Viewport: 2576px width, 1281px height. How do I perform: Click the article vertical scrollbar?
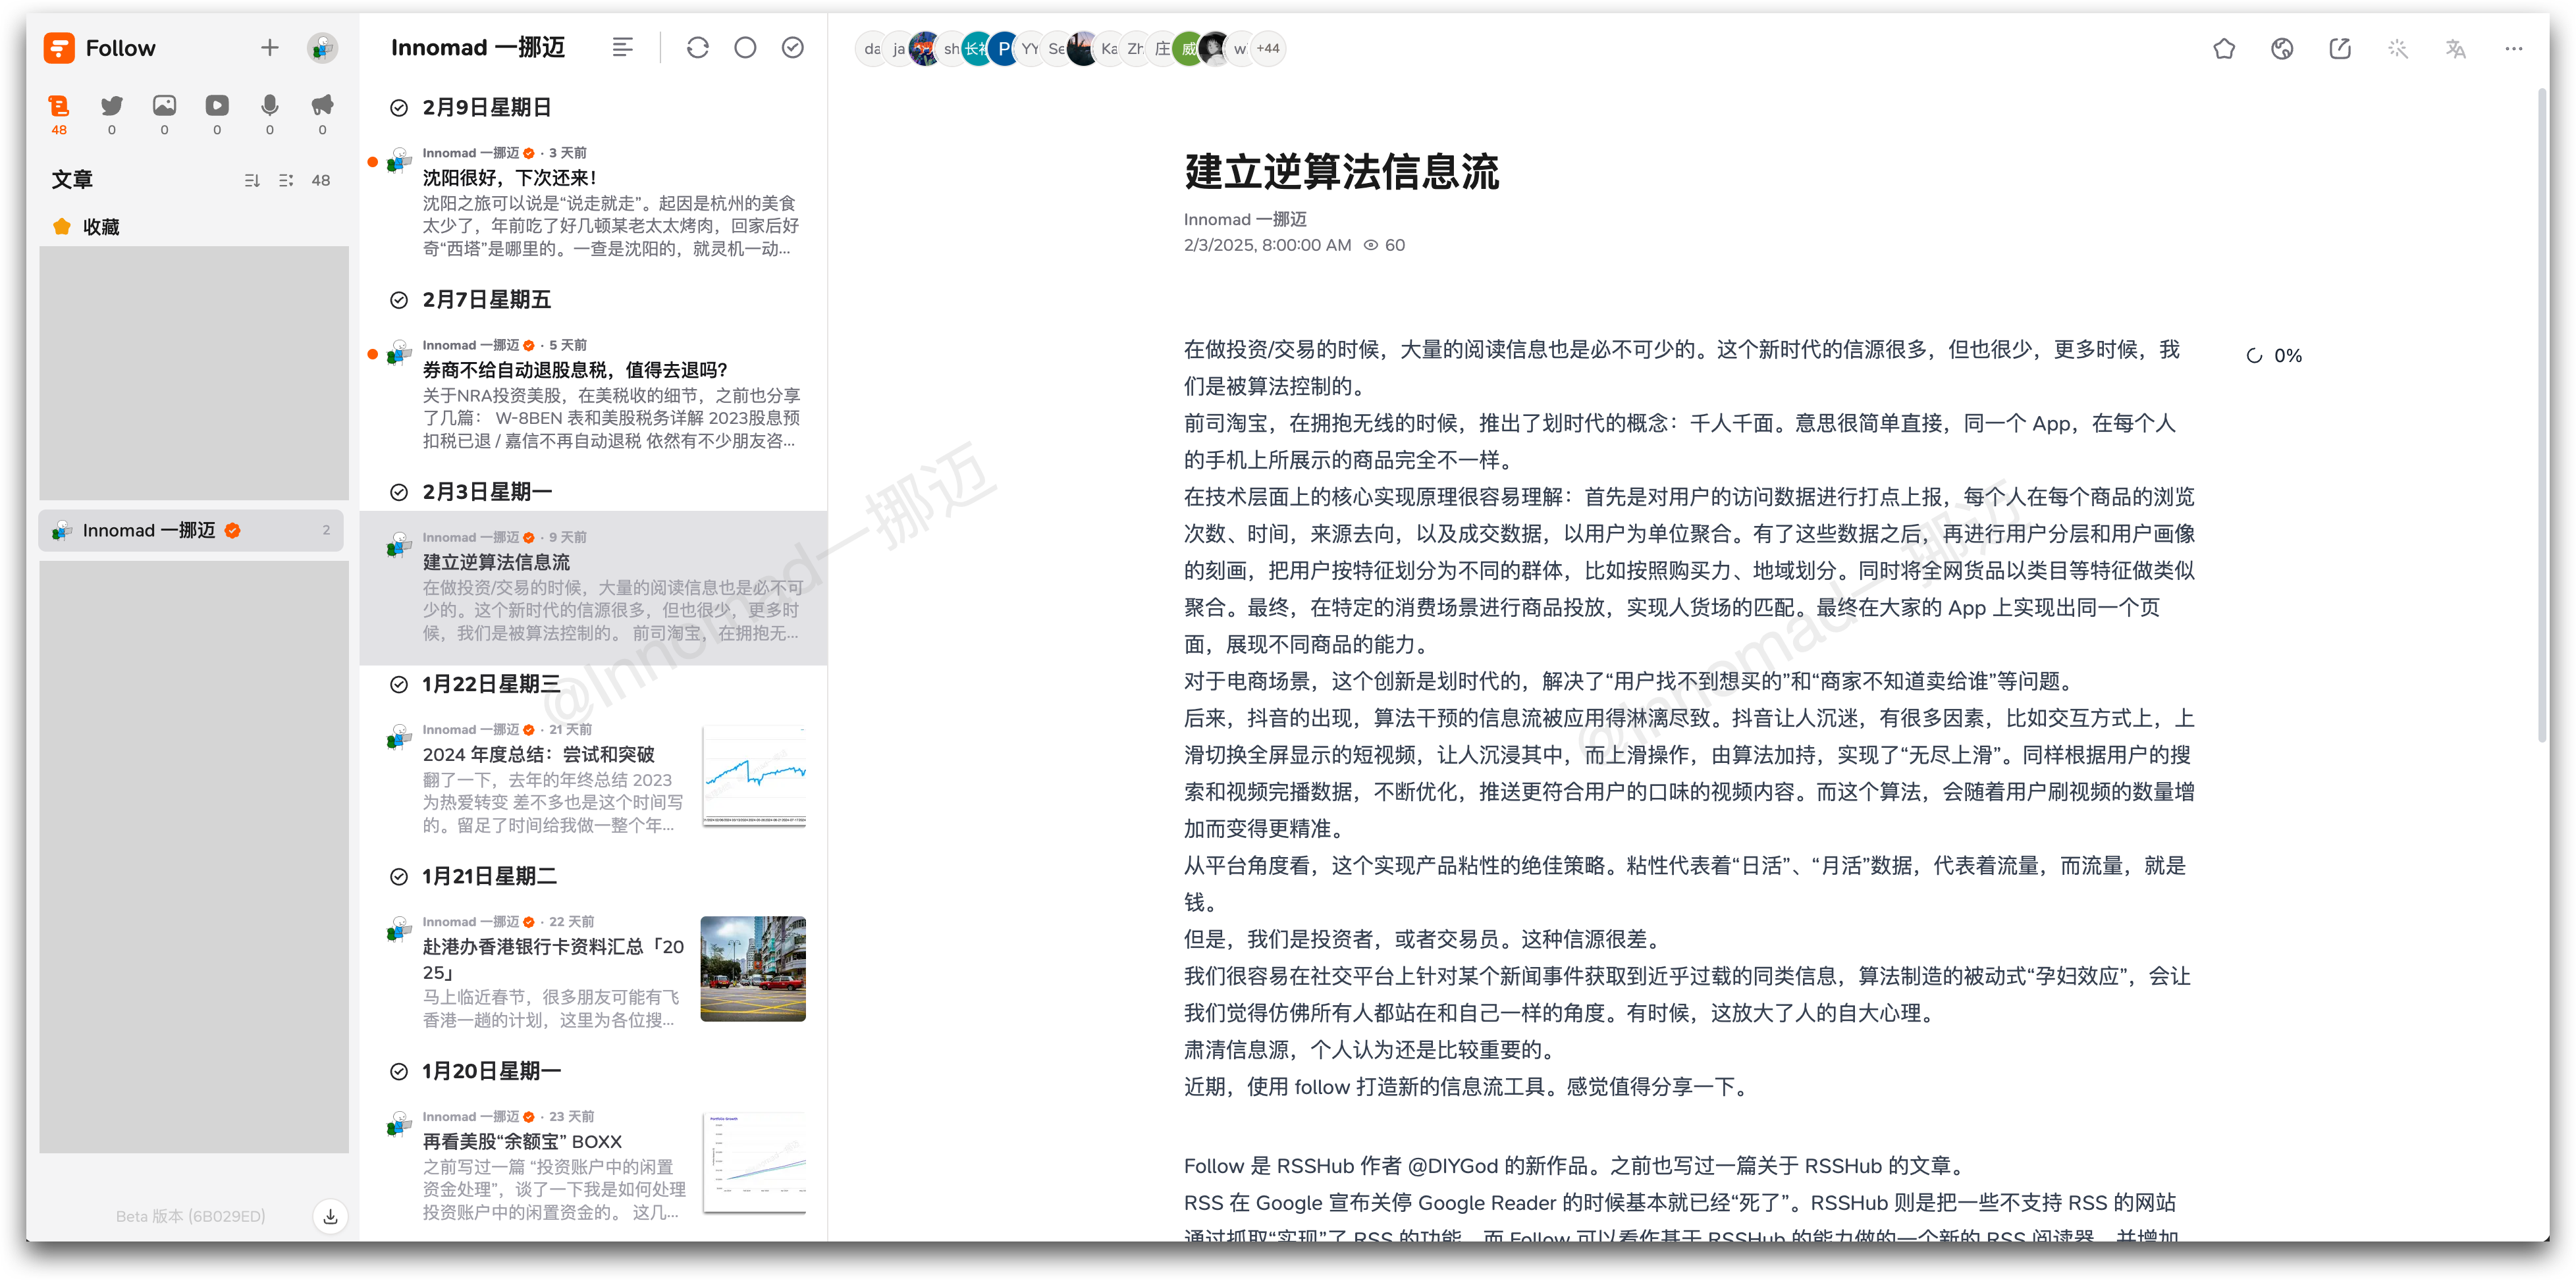2542,415
